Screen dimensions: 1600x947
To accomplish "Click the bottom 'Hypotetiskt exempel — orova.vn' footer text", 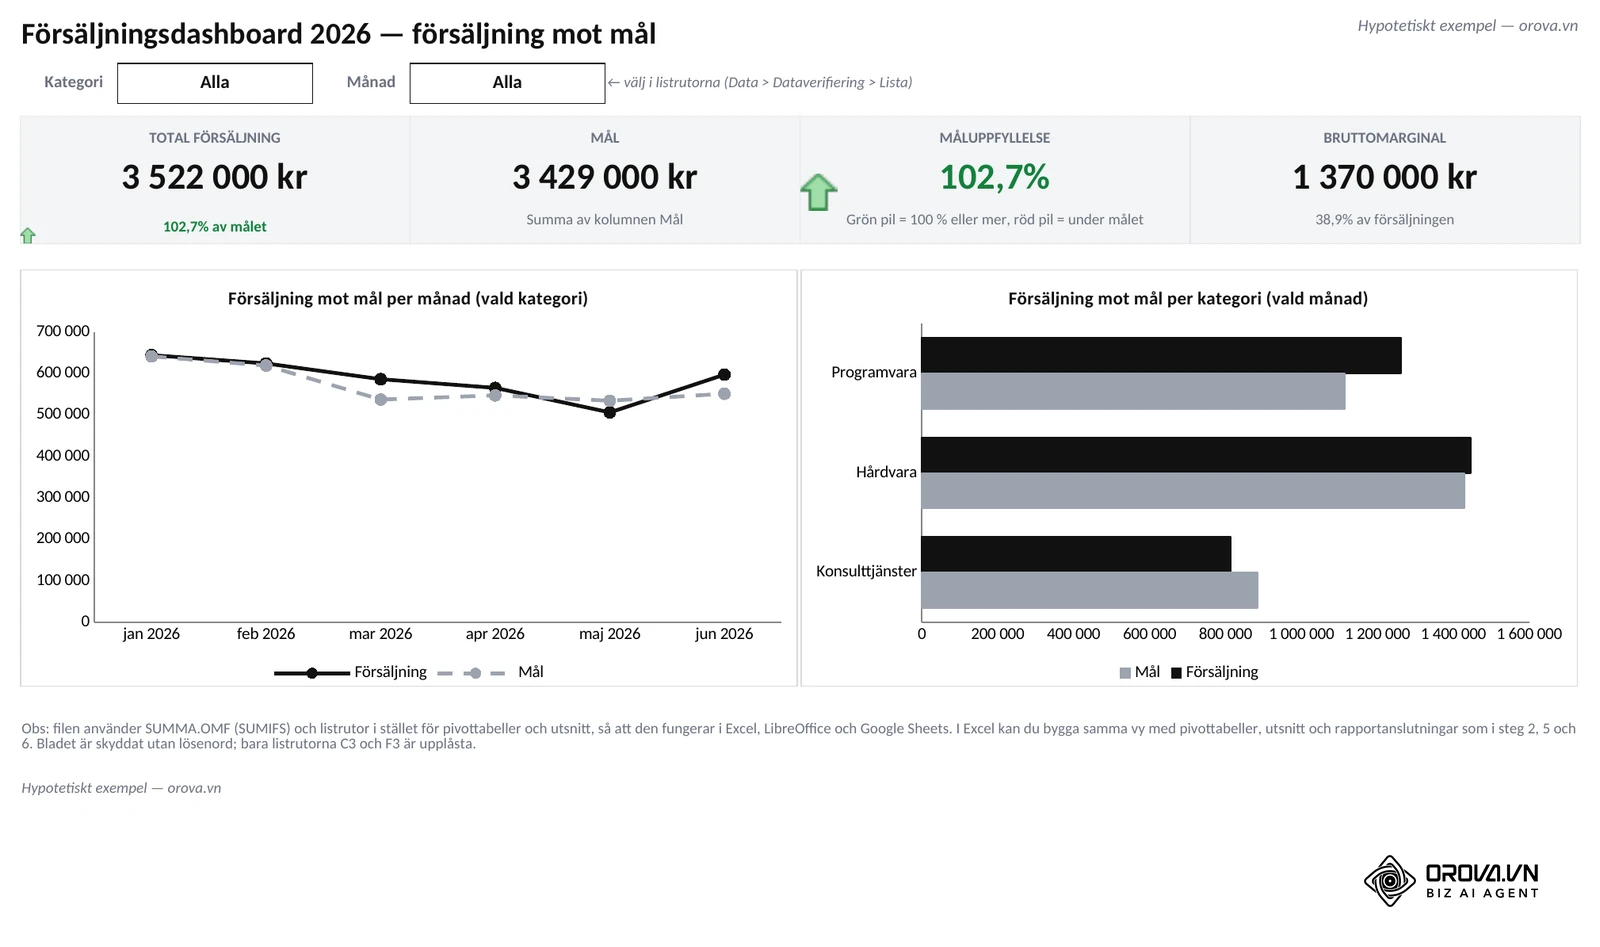I will tap(121, 788).
